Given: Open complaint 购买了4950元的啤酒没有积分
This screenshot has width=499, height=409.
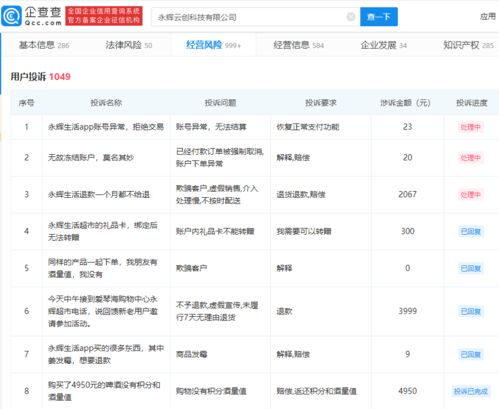Looking at the screenshot, I should tap(104, 391).
